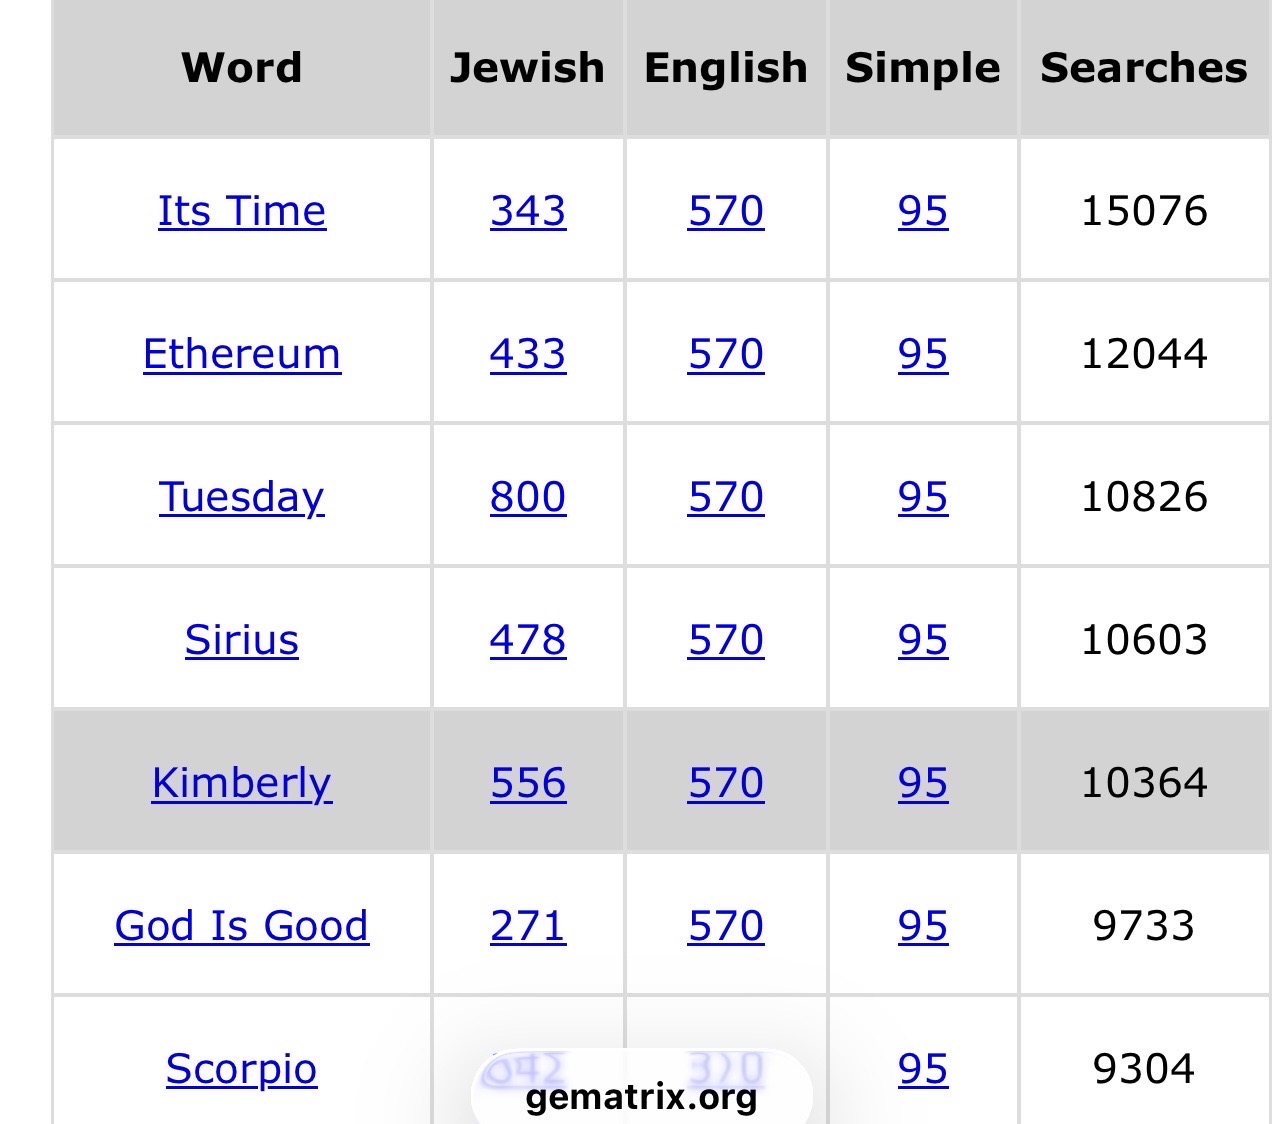The width and height of the screenshot is (1284, 1124).
Task: Open the Scorpio word link
Action: click(242, 1069)
